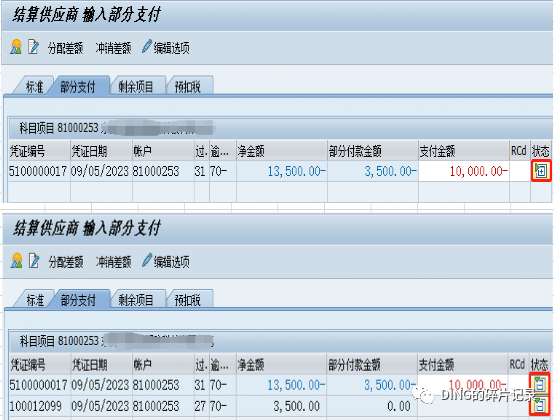Open 编辑选项 in the upper window toolbar
The height and width of the screenshot is (420, 554).
(166, 47)
